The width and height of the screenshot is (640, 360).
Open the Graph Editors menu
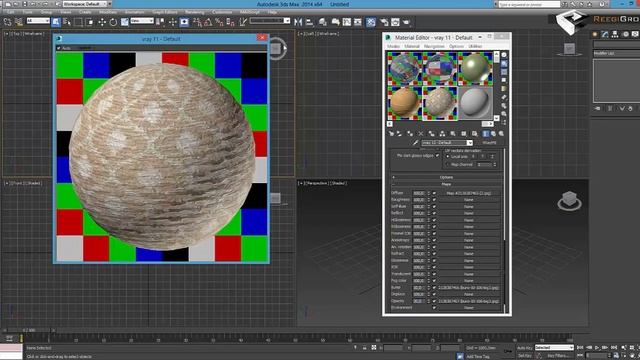click(x=165, y=12)
